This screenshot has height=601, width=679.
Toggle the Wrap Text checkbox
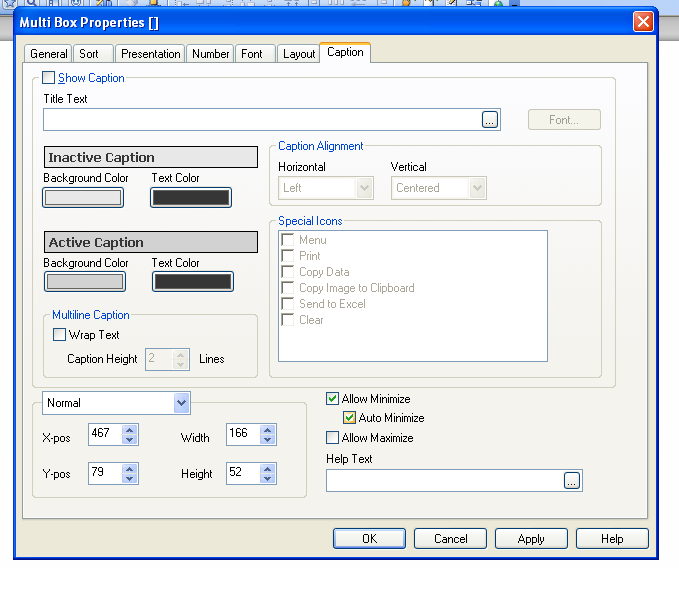pos(59,335)
